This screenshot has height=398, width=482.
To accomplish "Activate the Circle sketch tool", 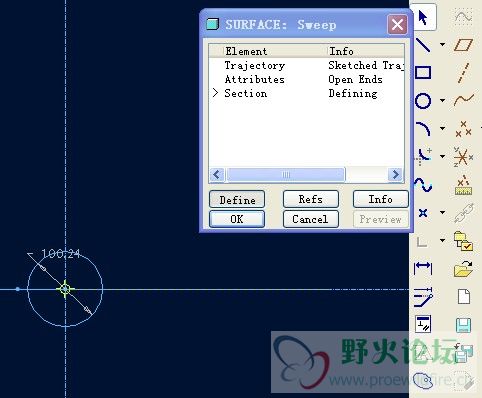I will click(423, 101).
